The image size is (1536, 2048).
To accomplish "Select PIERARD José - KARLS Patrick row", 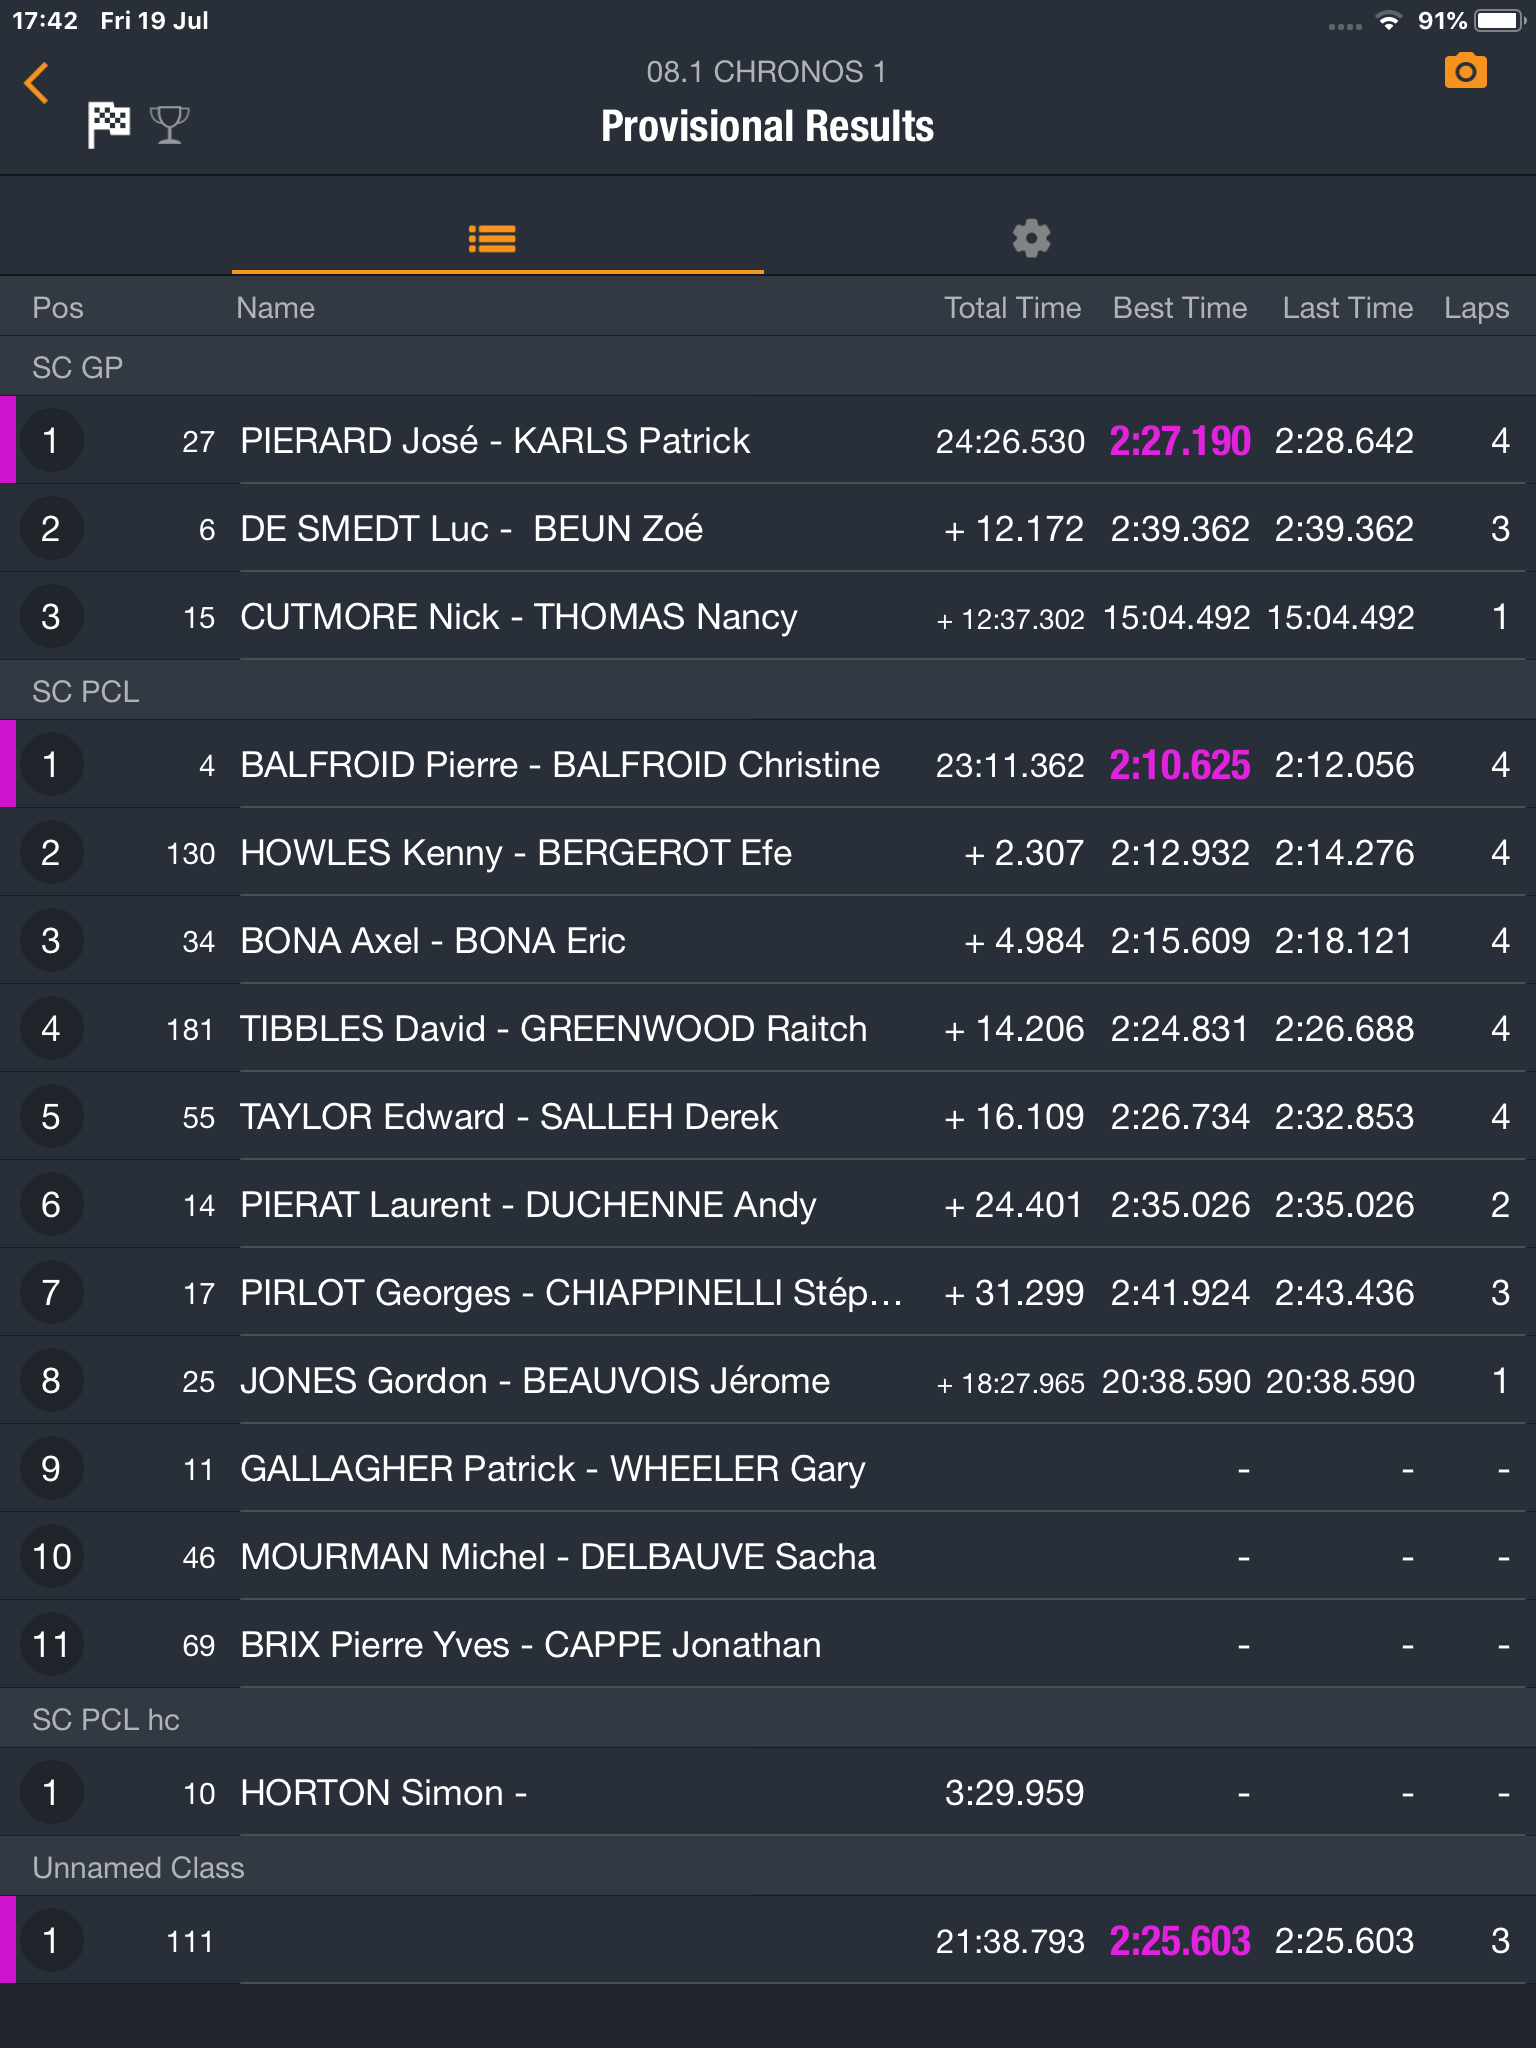I will point(768,441).
